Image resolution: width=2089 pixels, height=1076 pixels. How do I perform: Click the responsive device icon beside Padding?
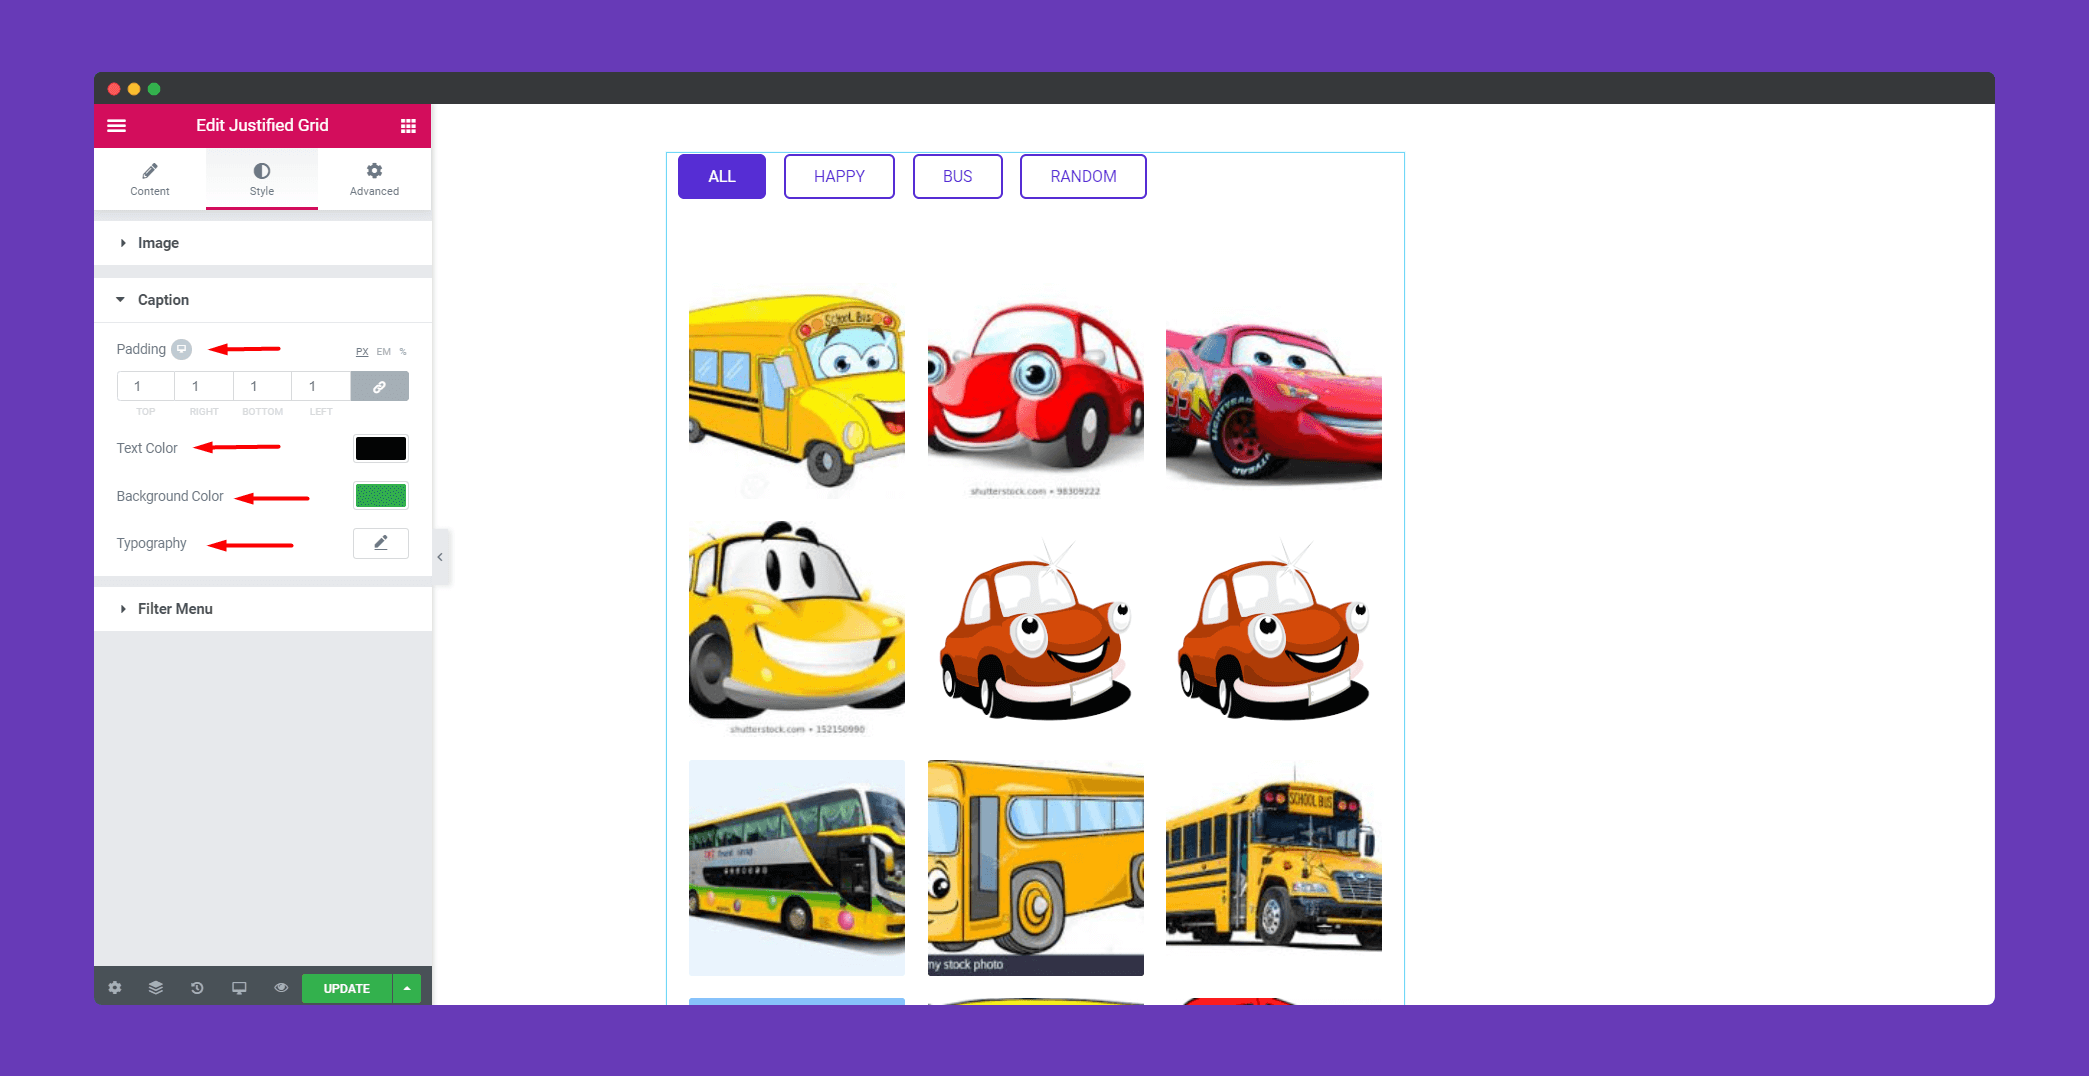(x=181, y=349)
